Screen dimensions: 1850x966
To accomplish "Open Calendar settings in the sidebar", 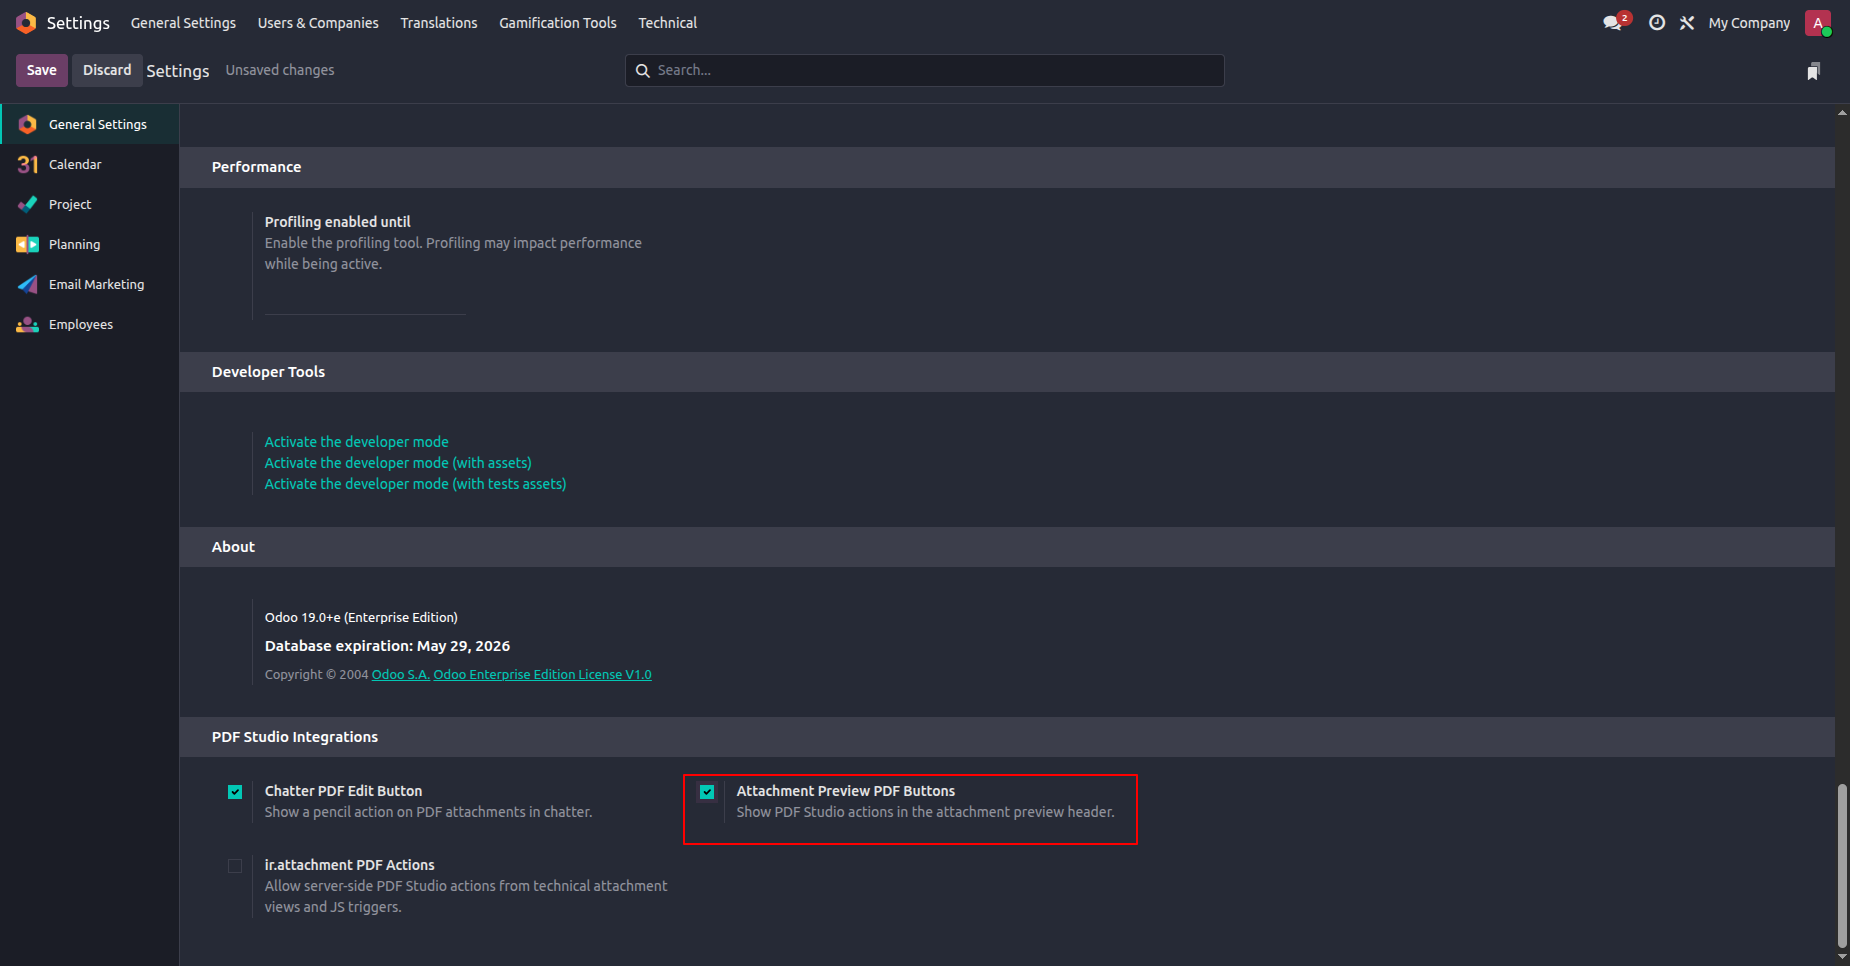I will [90, 164].
